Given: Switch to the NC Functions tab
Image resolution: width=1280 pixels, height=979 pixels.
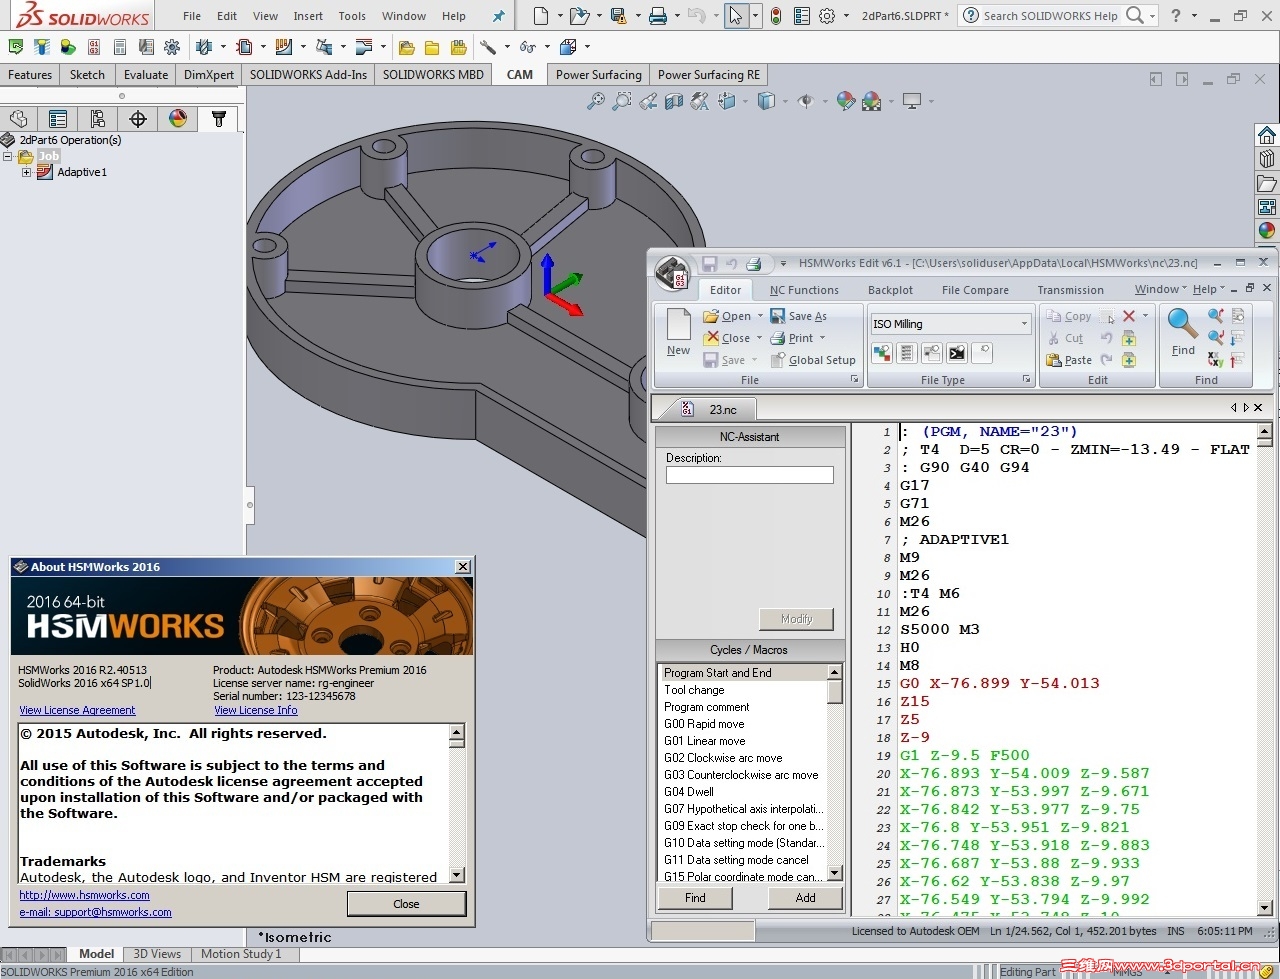Looking at the screenshot, I should tap(804, 290).
